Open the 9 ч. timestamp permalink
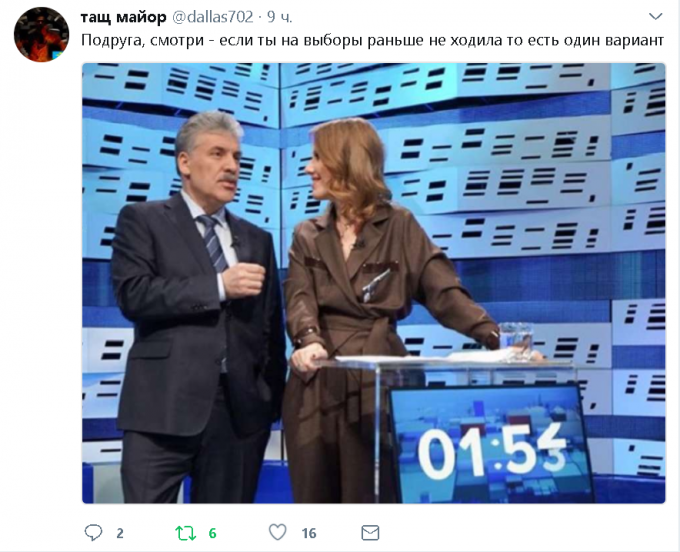The image size is (680, 552). pos(280,17)
